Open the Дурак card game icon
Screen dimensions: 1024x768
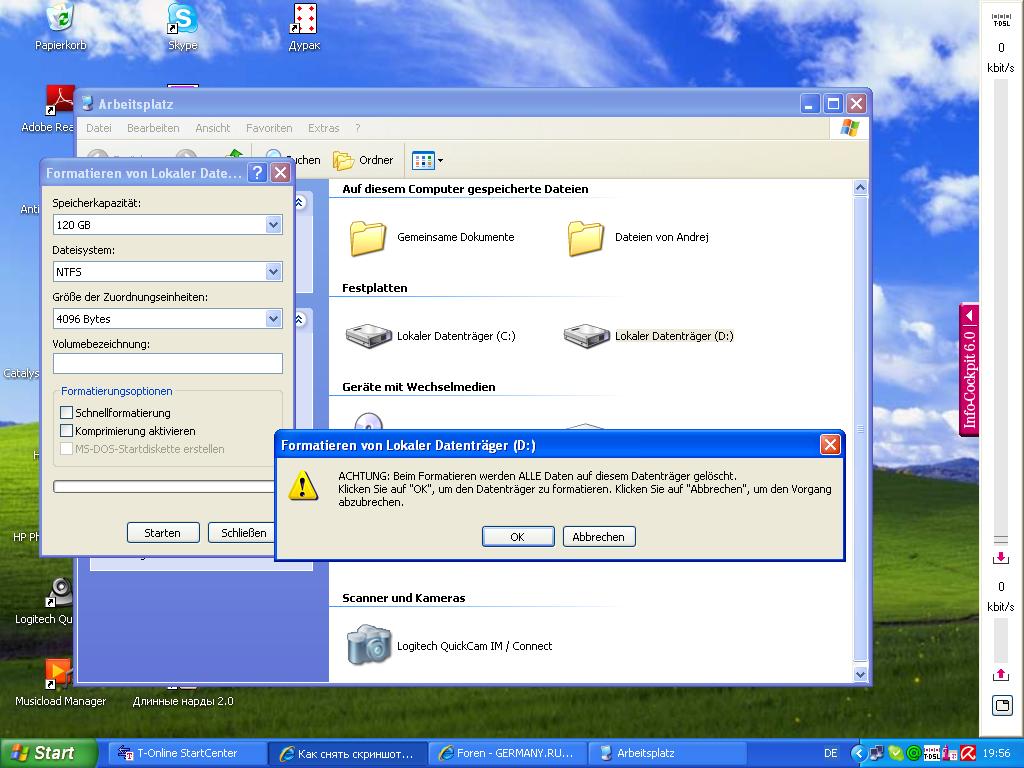pos(304,19)
